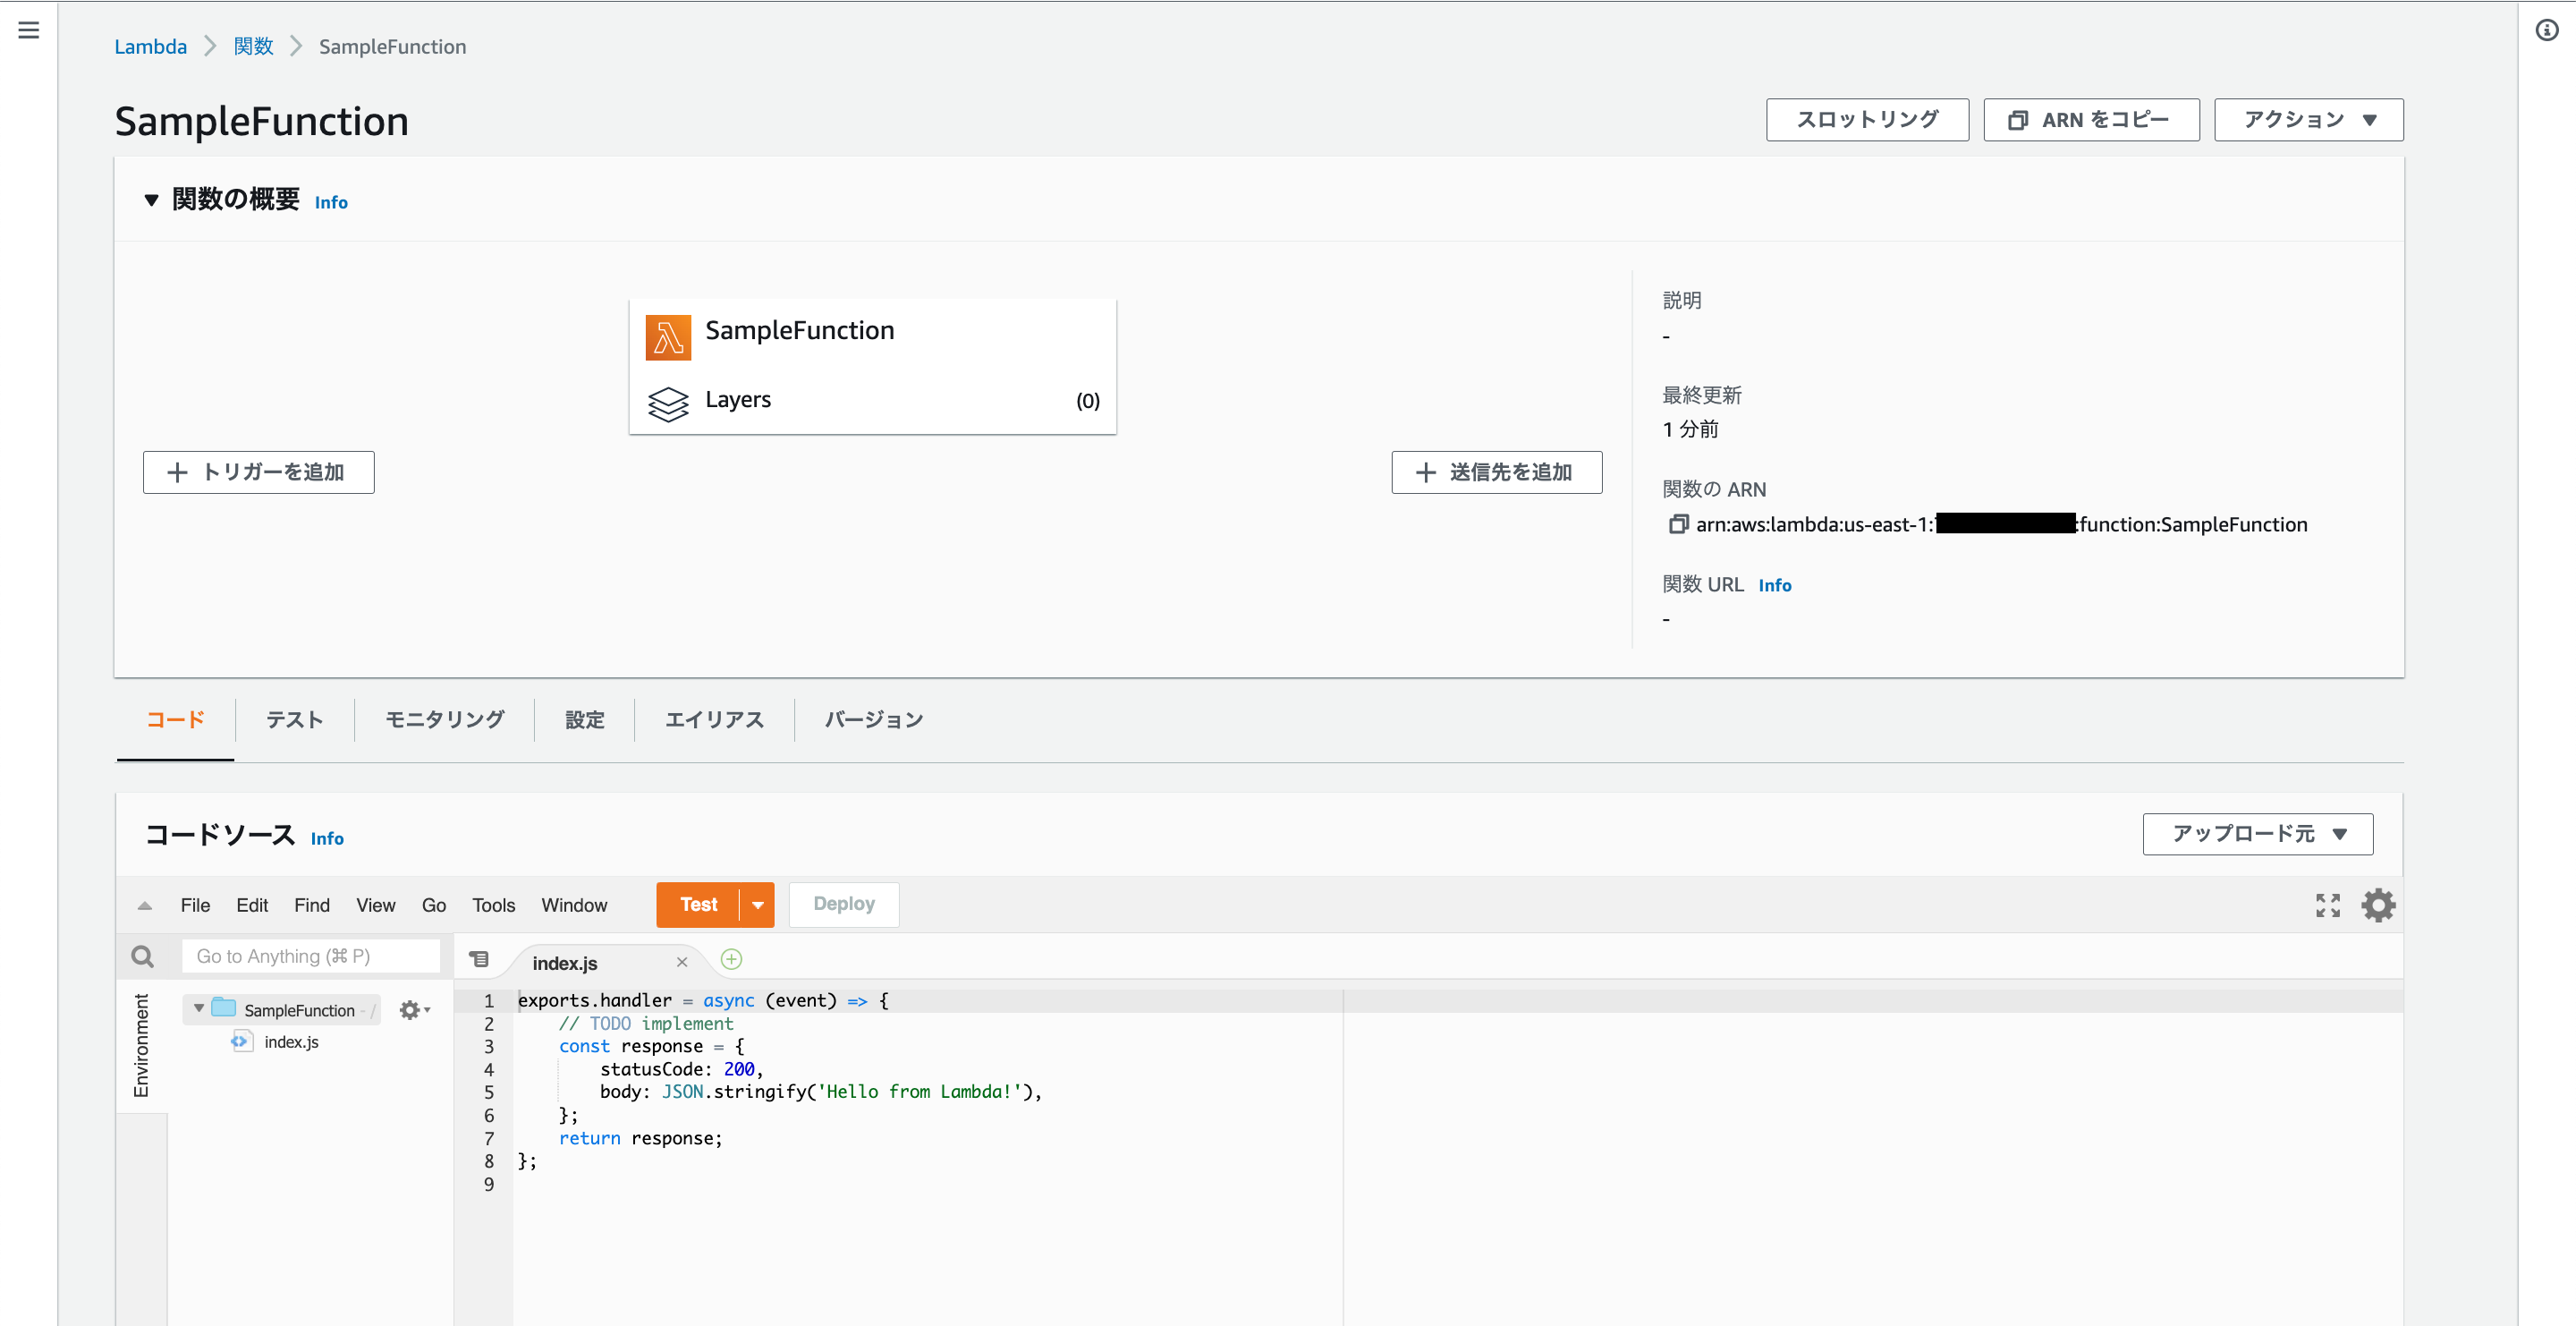
Task: Click the Lambda function icon in overview
Action: click(668, 337)
